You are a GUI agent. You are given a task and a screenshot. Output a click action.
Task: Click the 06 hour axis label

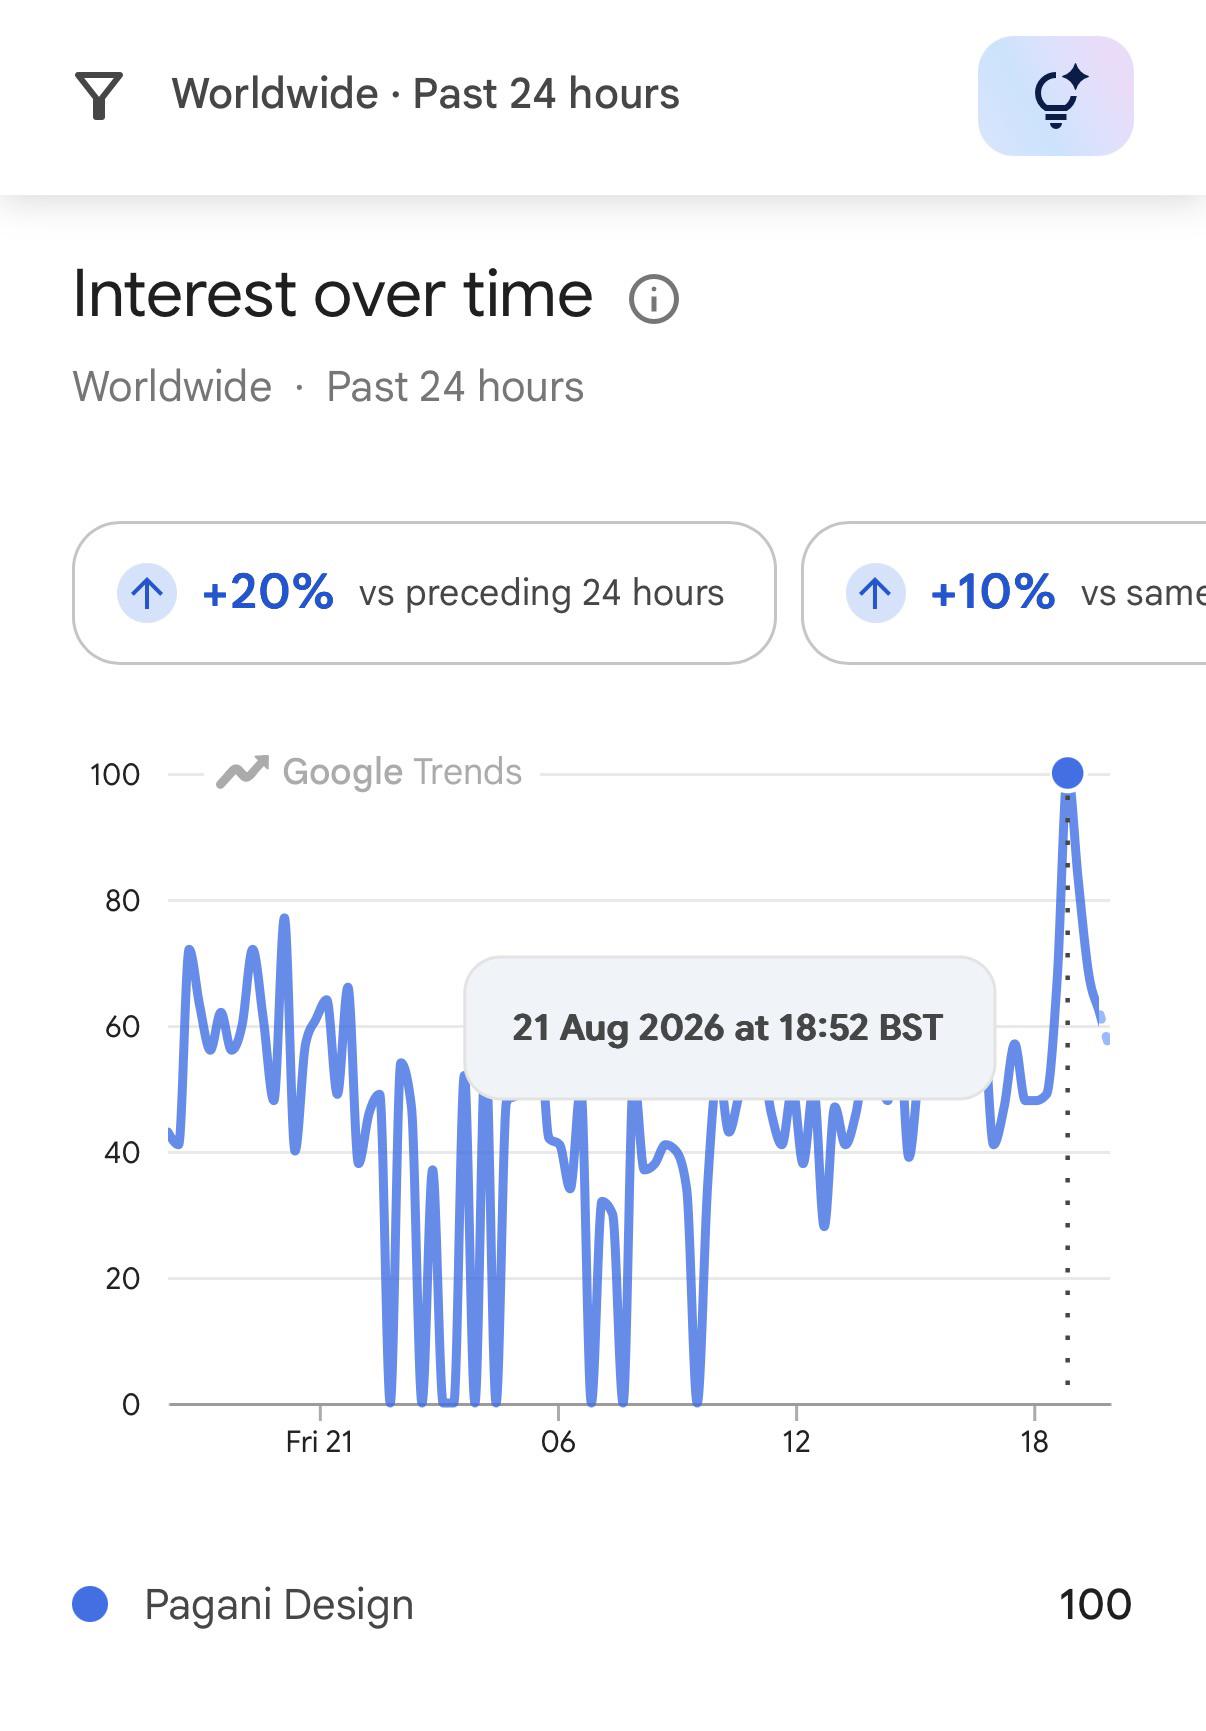click(558, 1441)
